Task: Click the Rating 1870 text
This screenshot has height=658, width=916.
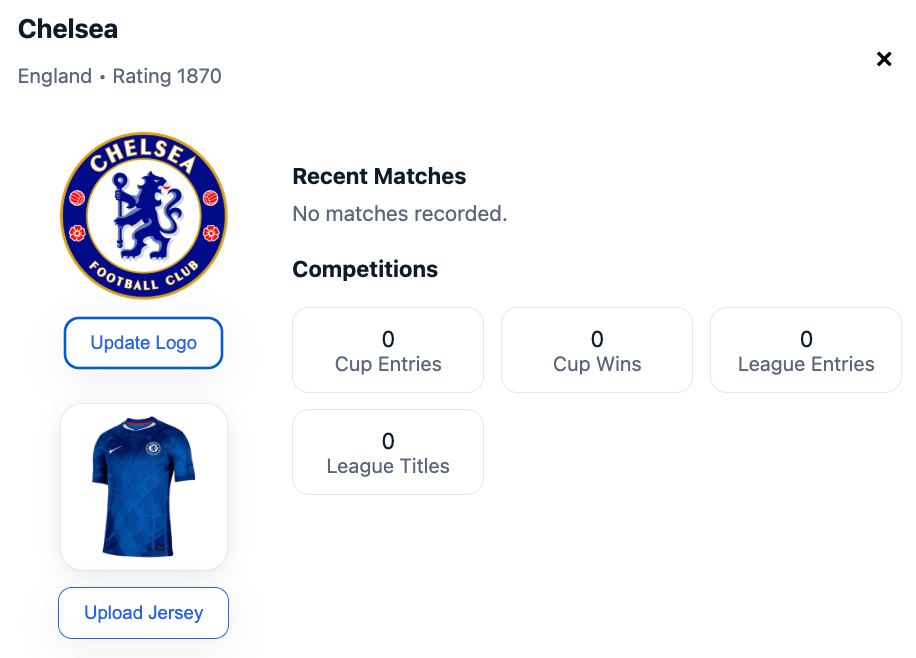Action: 167,76
